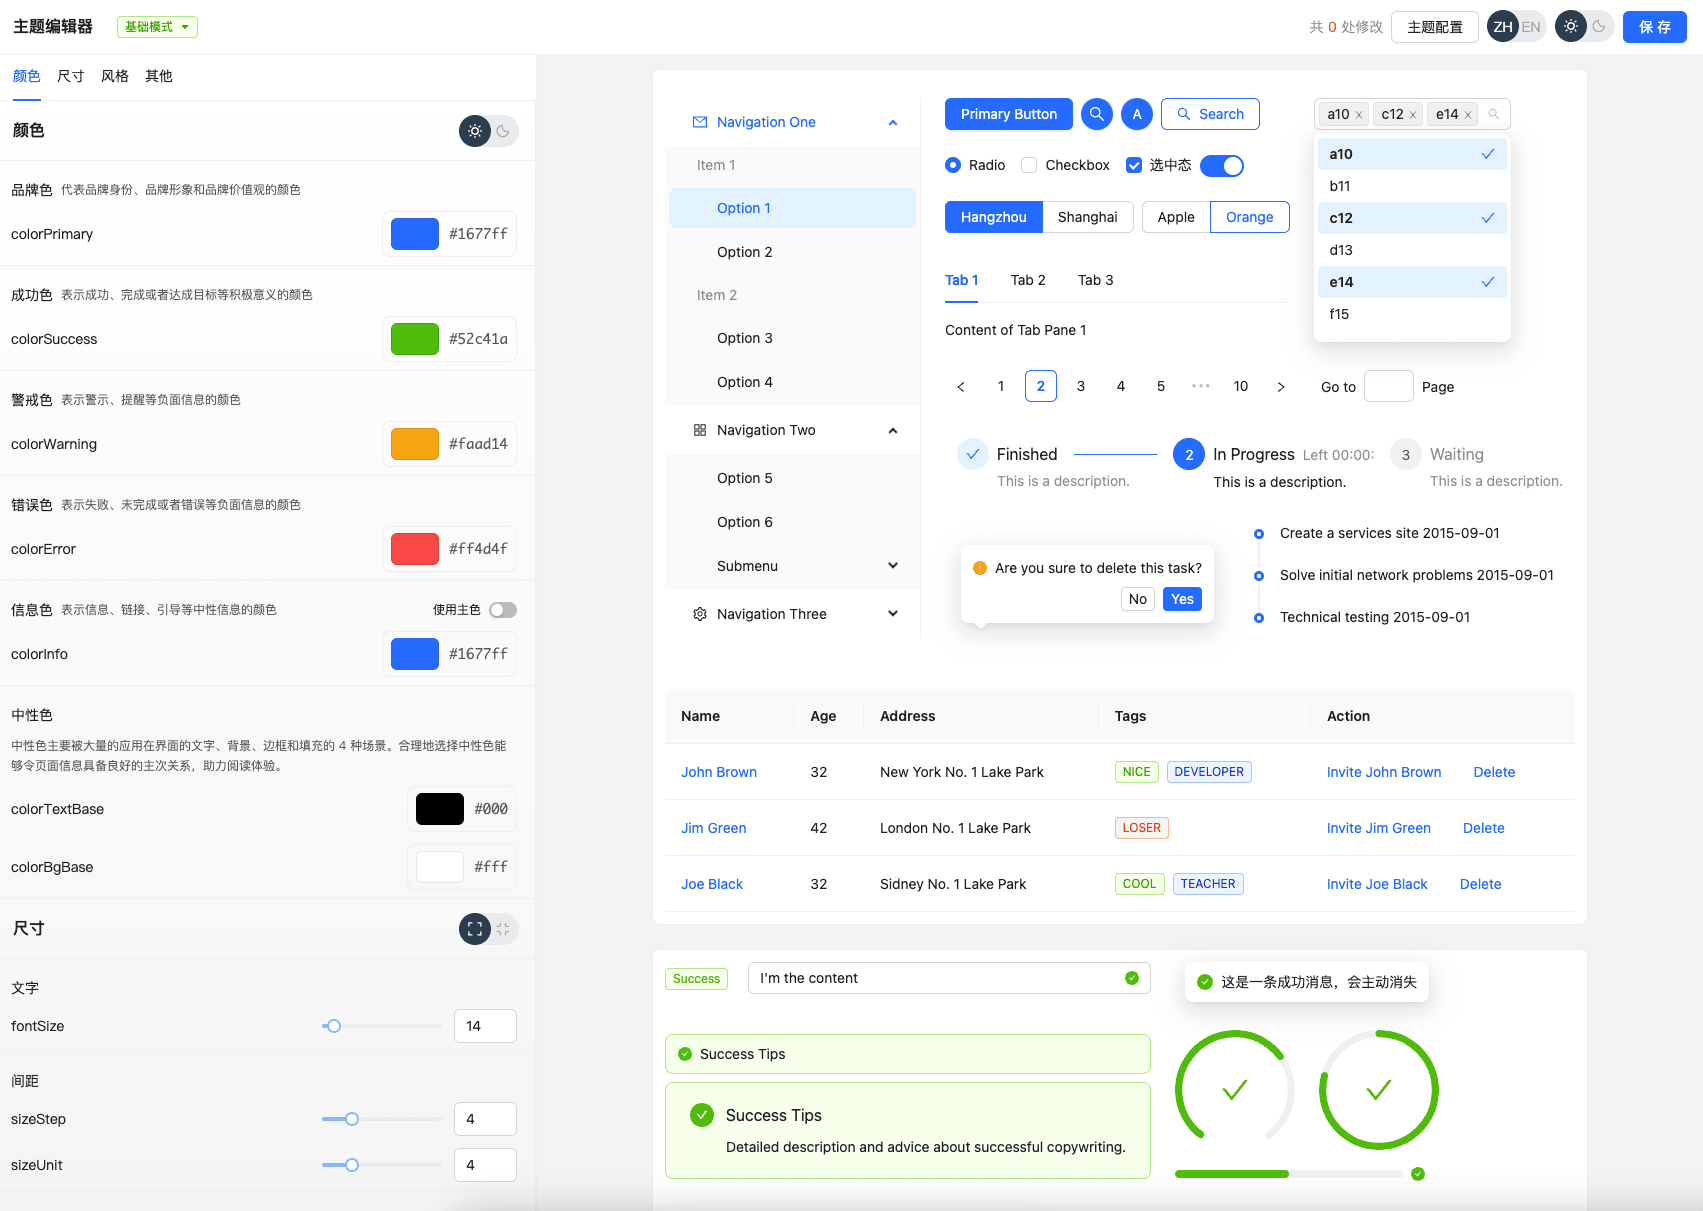Click the Waiting step number 3 icon
Viewport: 1703px width, 1211px height.
tap(1406, 454)
